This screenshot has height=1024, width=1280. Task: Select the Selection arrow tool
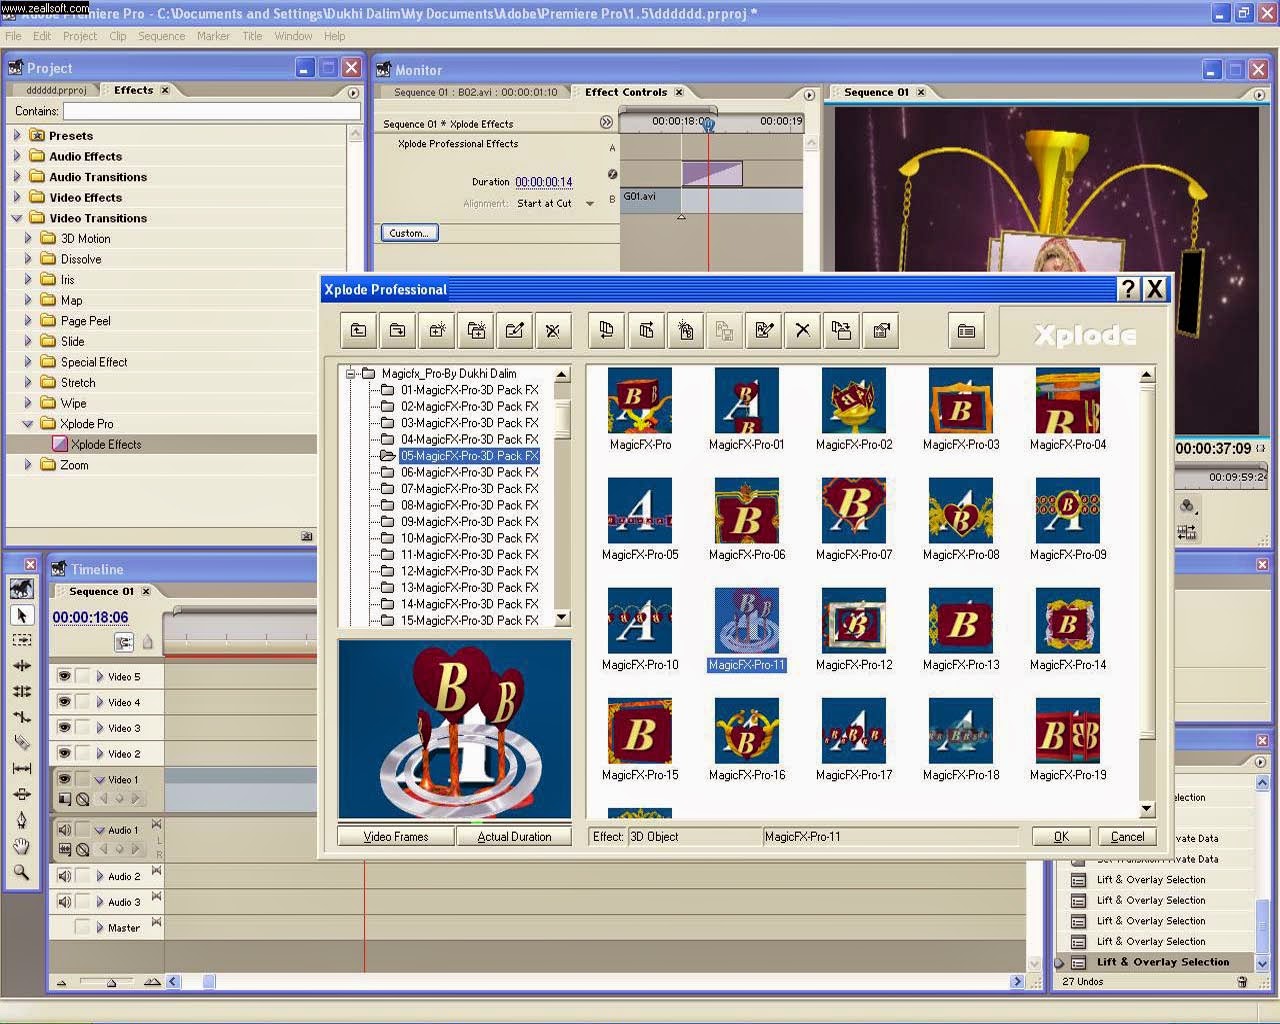(x=22, y=615)
